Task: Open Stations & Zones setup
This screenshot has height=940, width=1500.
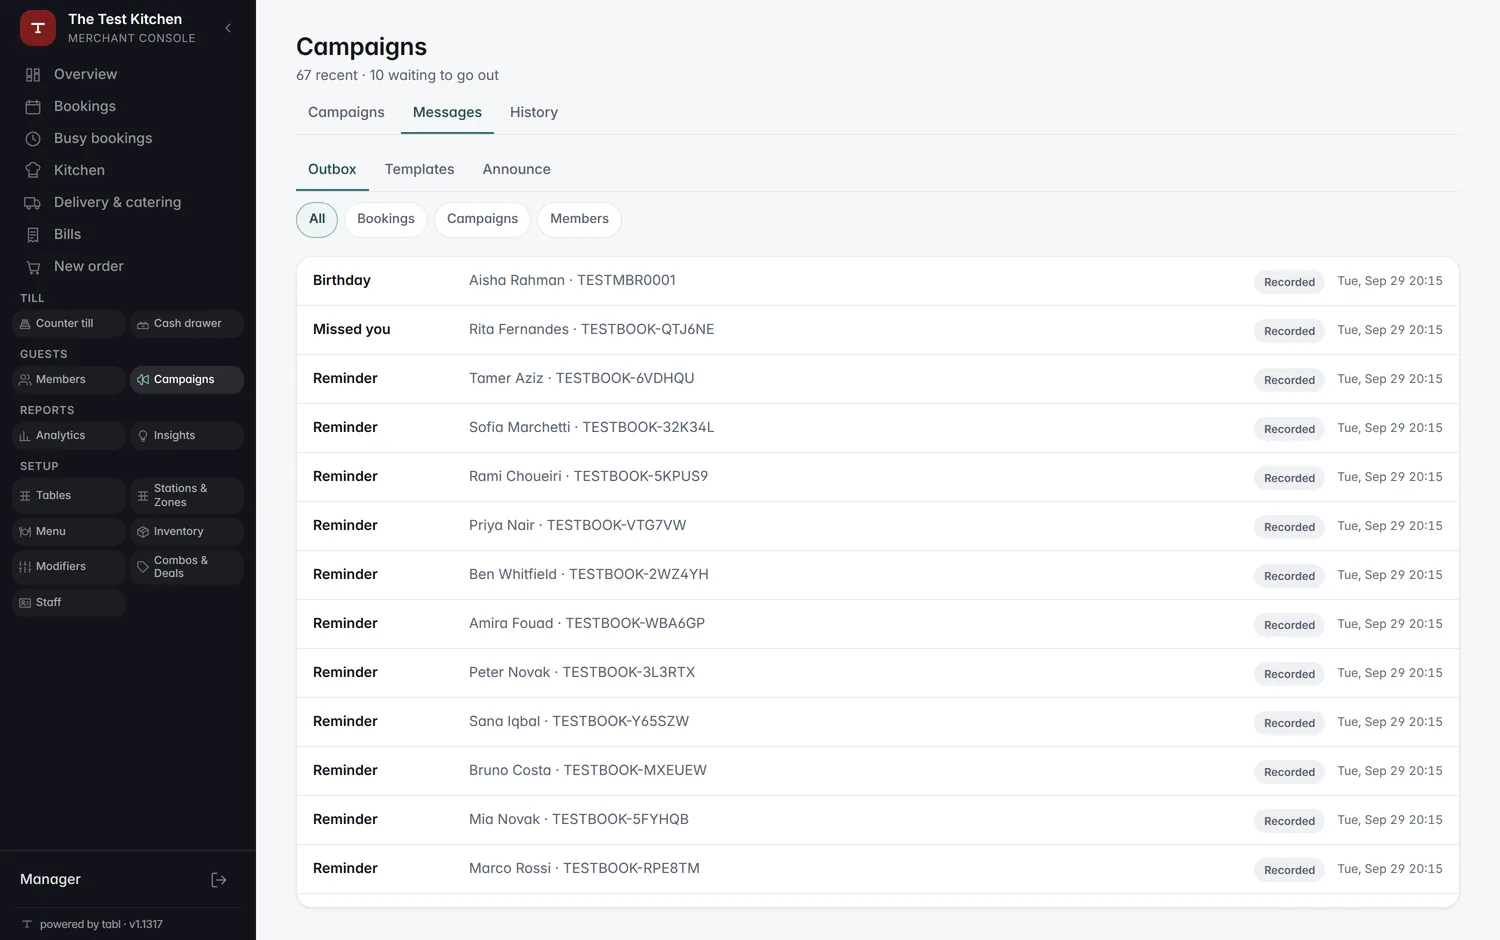Action: [x=187, y=496]
